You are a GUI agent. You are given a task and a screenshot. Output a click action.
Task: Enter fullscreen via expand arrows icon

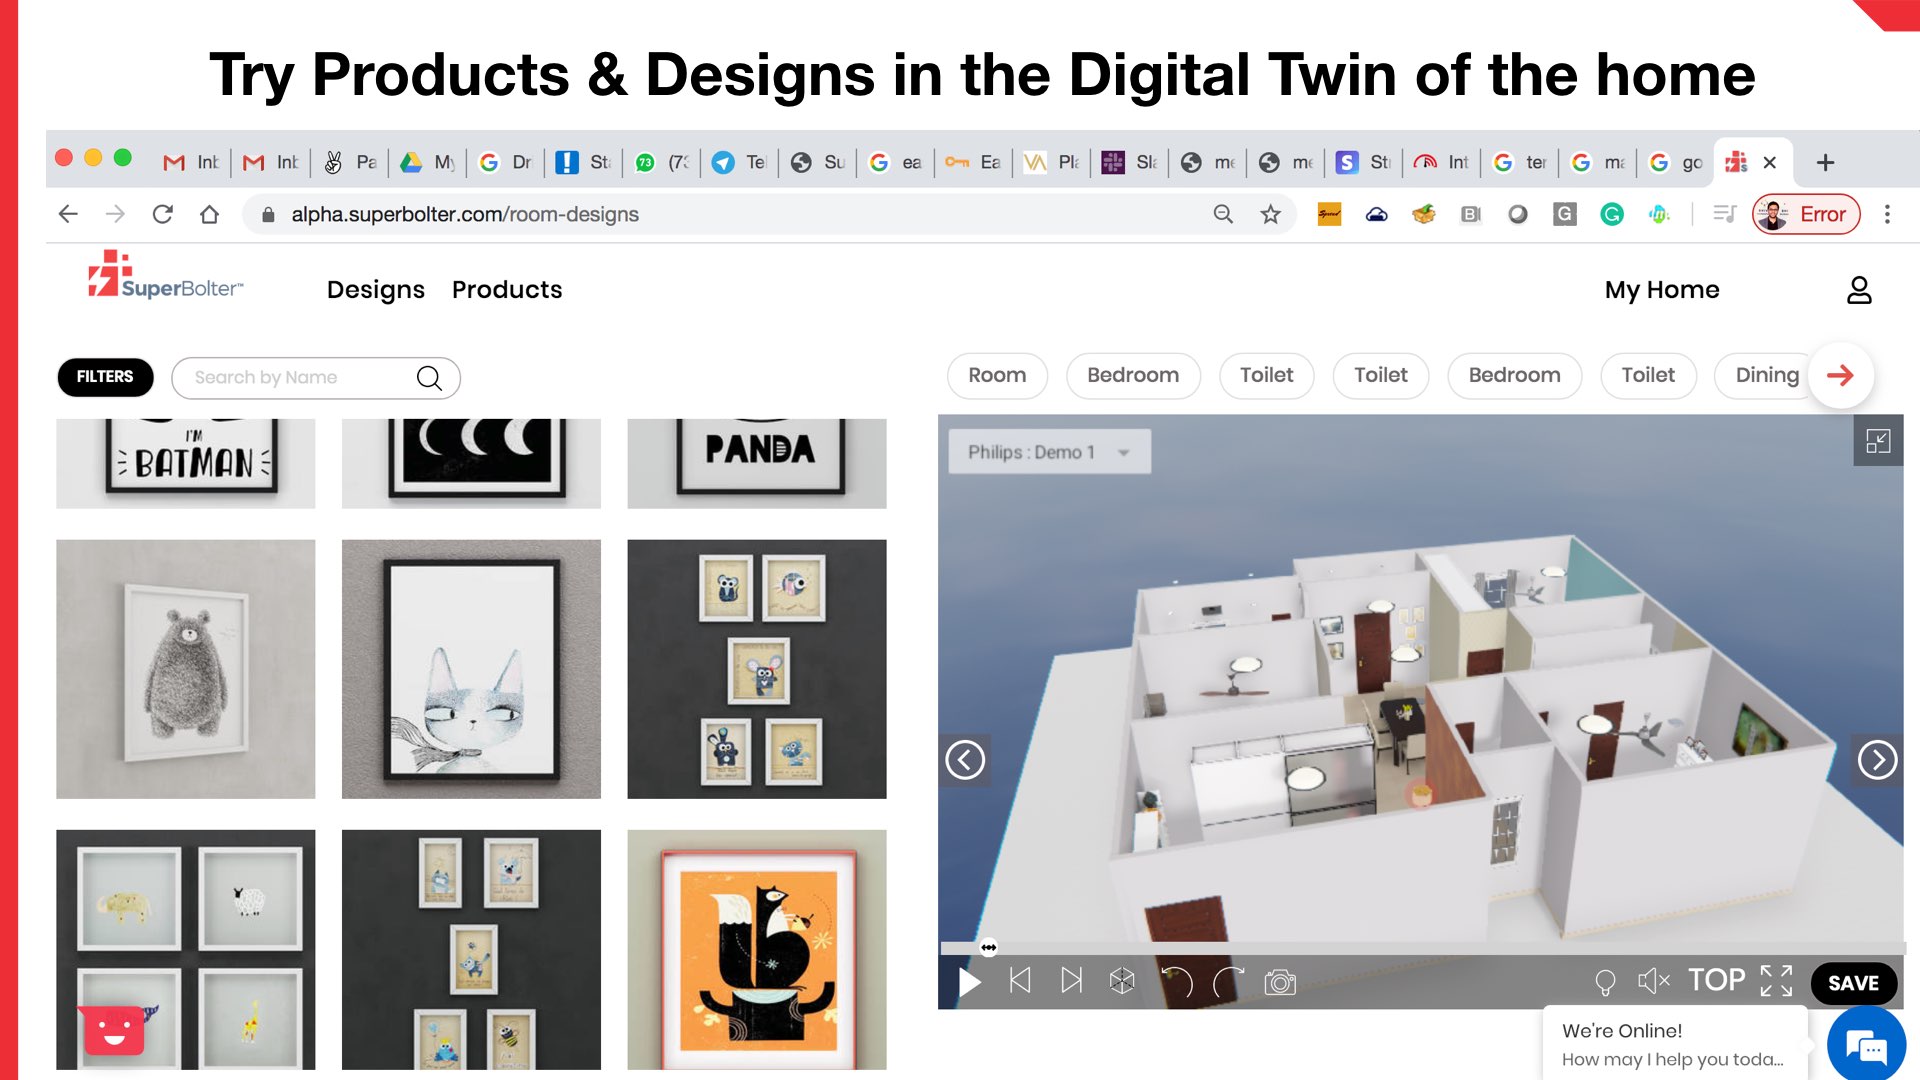click(1776, 981)
